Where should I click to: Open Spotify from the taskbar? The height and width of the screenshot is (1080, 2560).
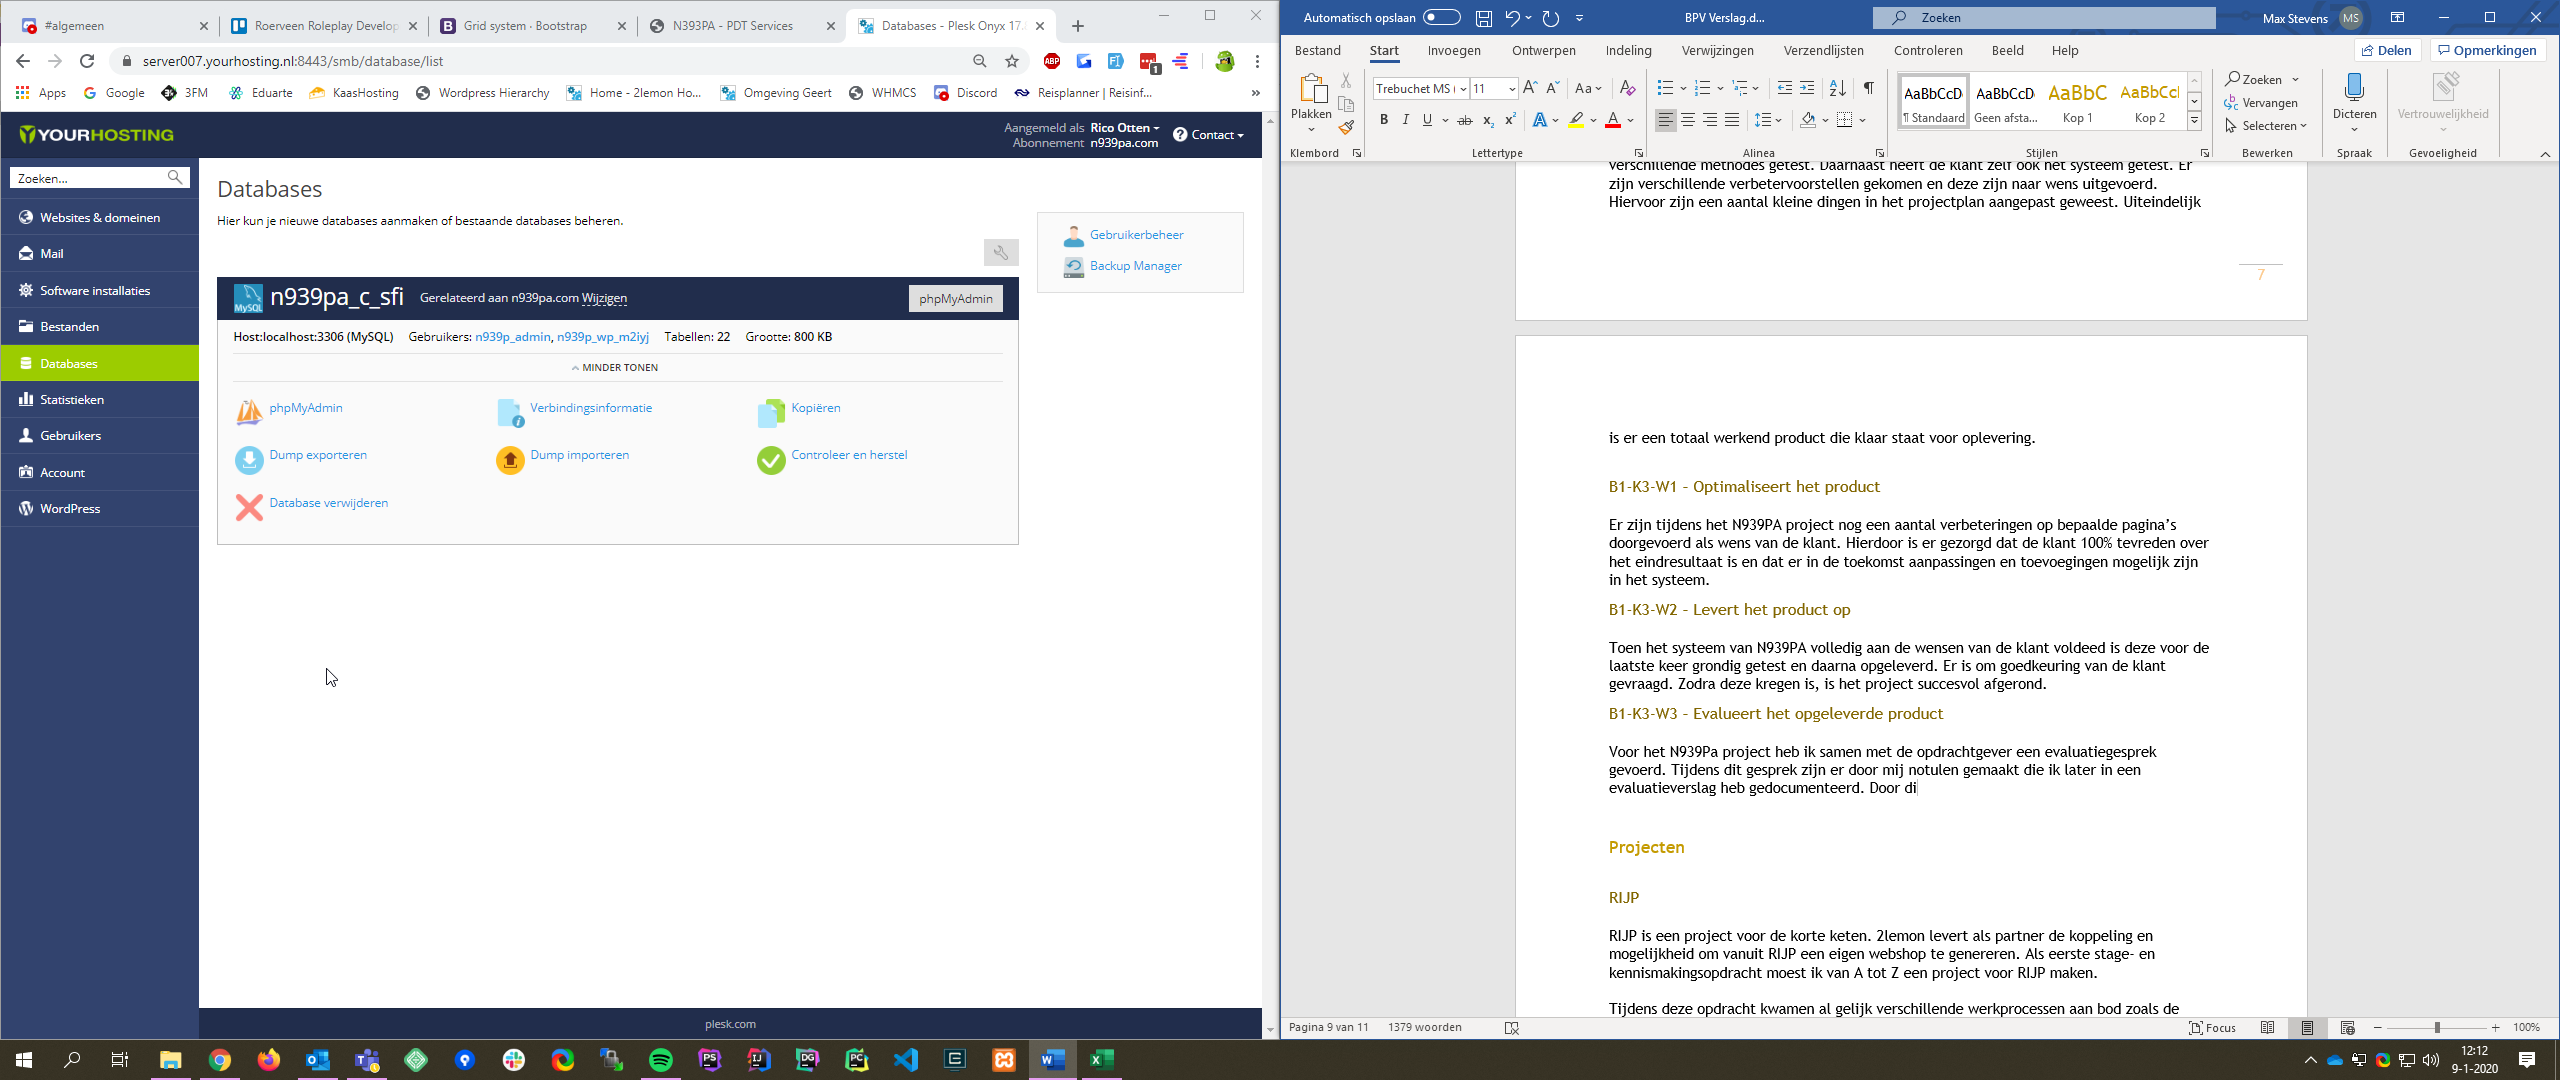pos(661,1060)
